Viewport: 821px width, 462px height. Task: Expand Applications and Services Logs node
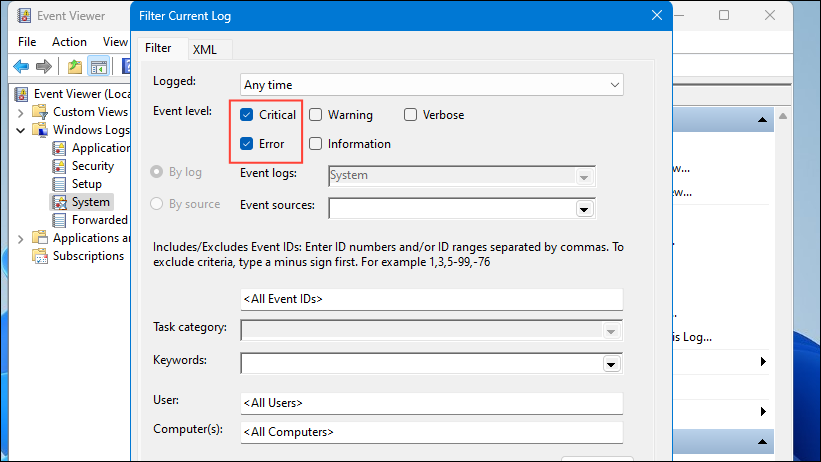[20, 239]
